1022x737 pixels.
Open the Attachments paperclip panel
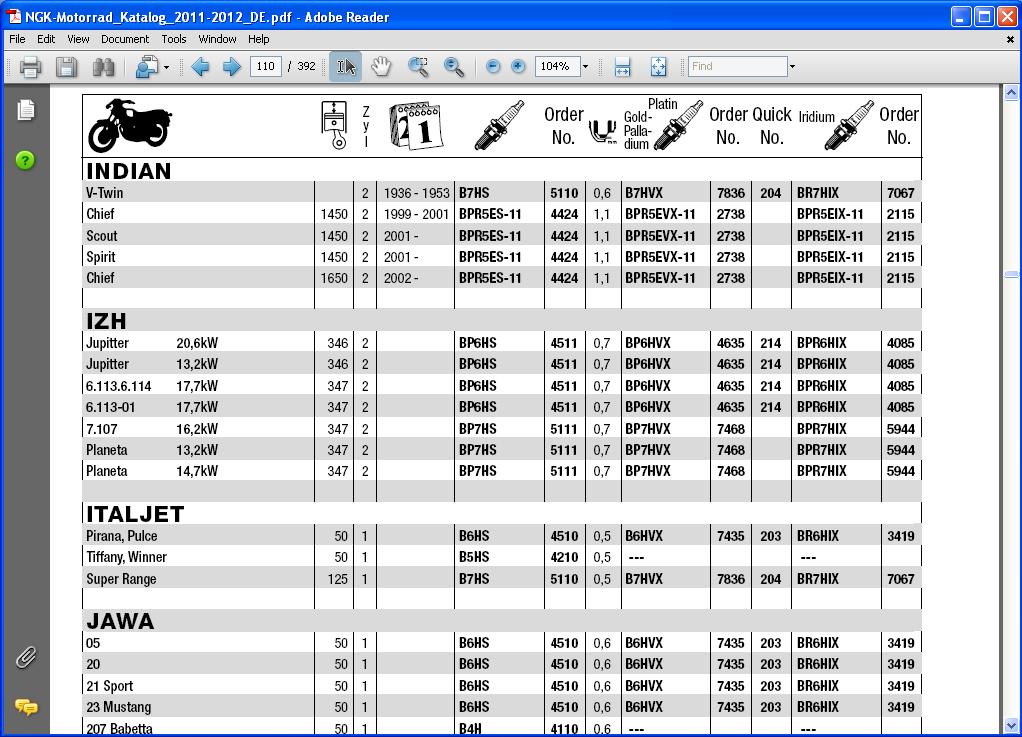26,658
